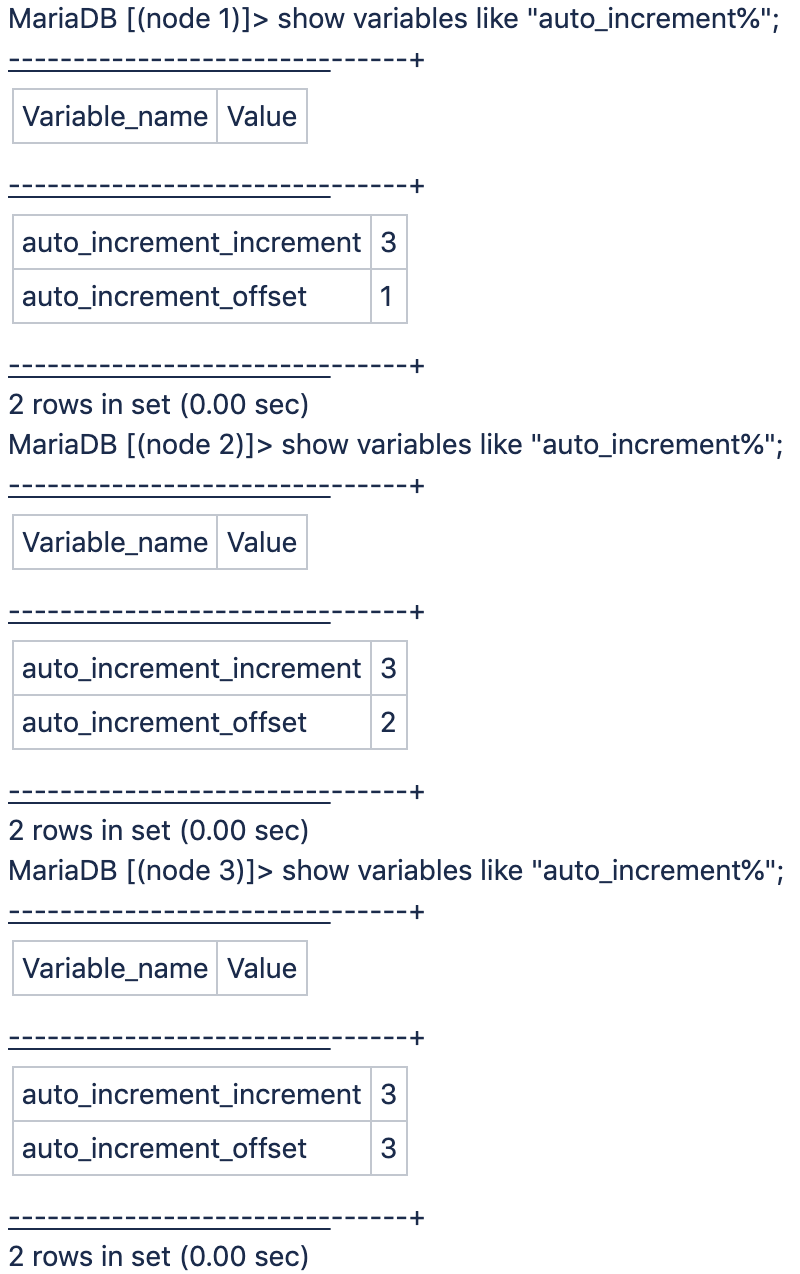Select Variable_name header in node 2 table
The image size is (800, 1274).
click(115, 543)
